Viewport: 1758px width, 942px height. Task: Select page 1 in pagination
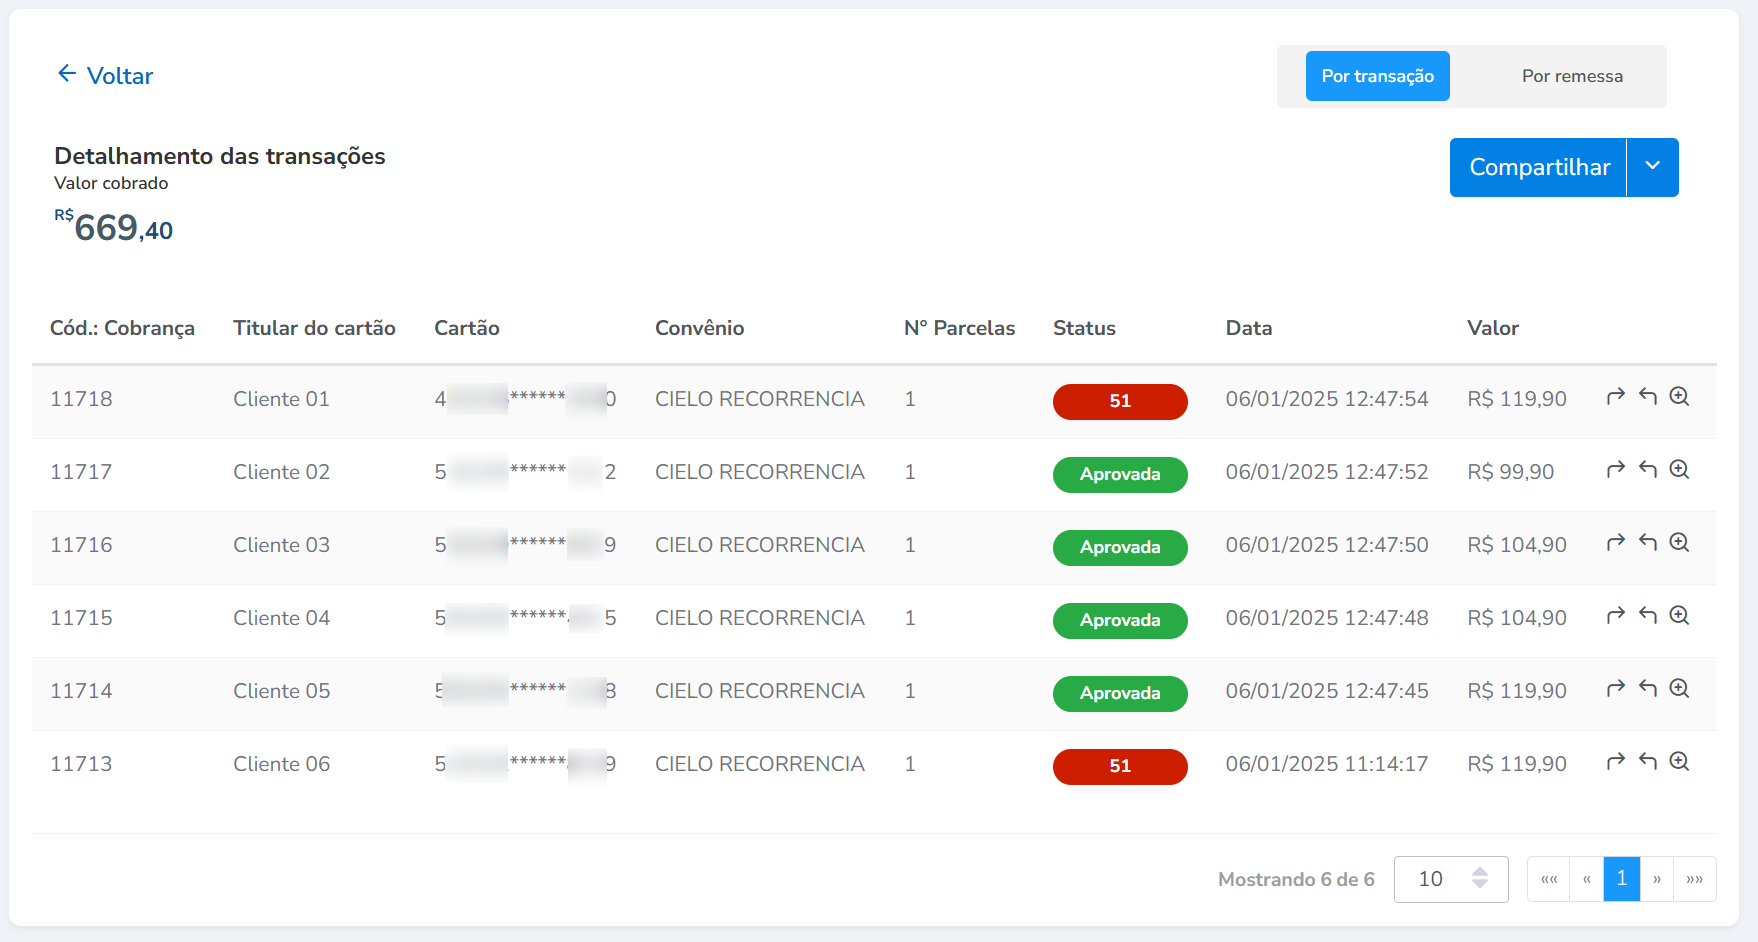[1621, 879]
